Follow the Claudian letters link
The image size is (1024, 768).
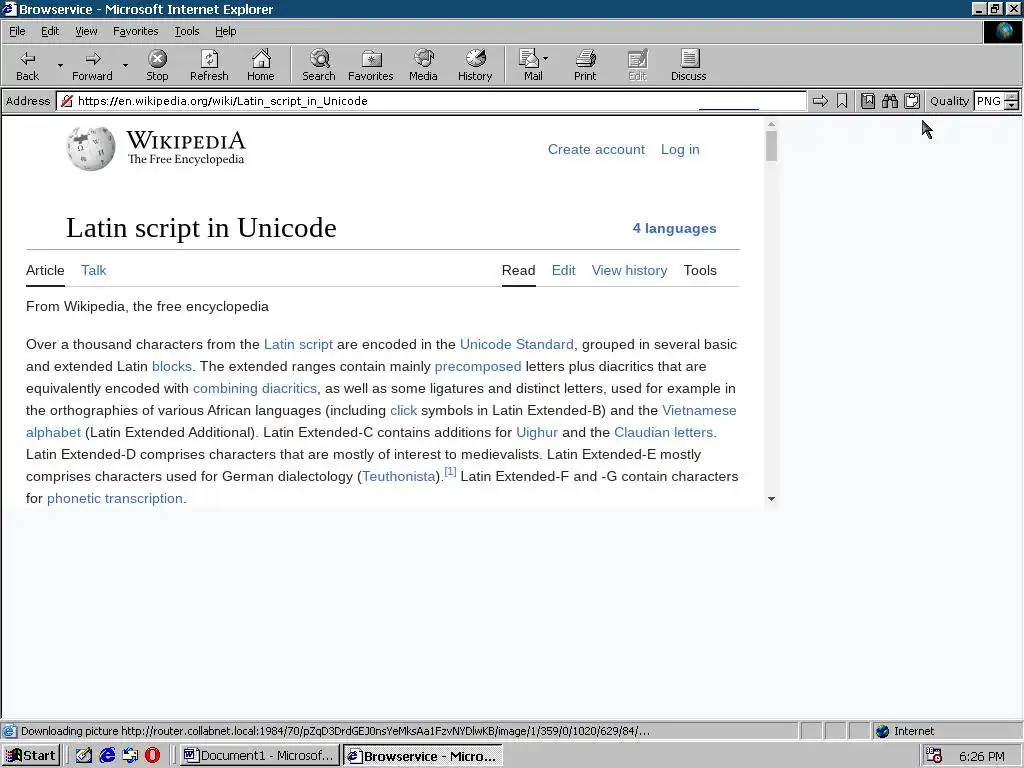click(664, 432)
